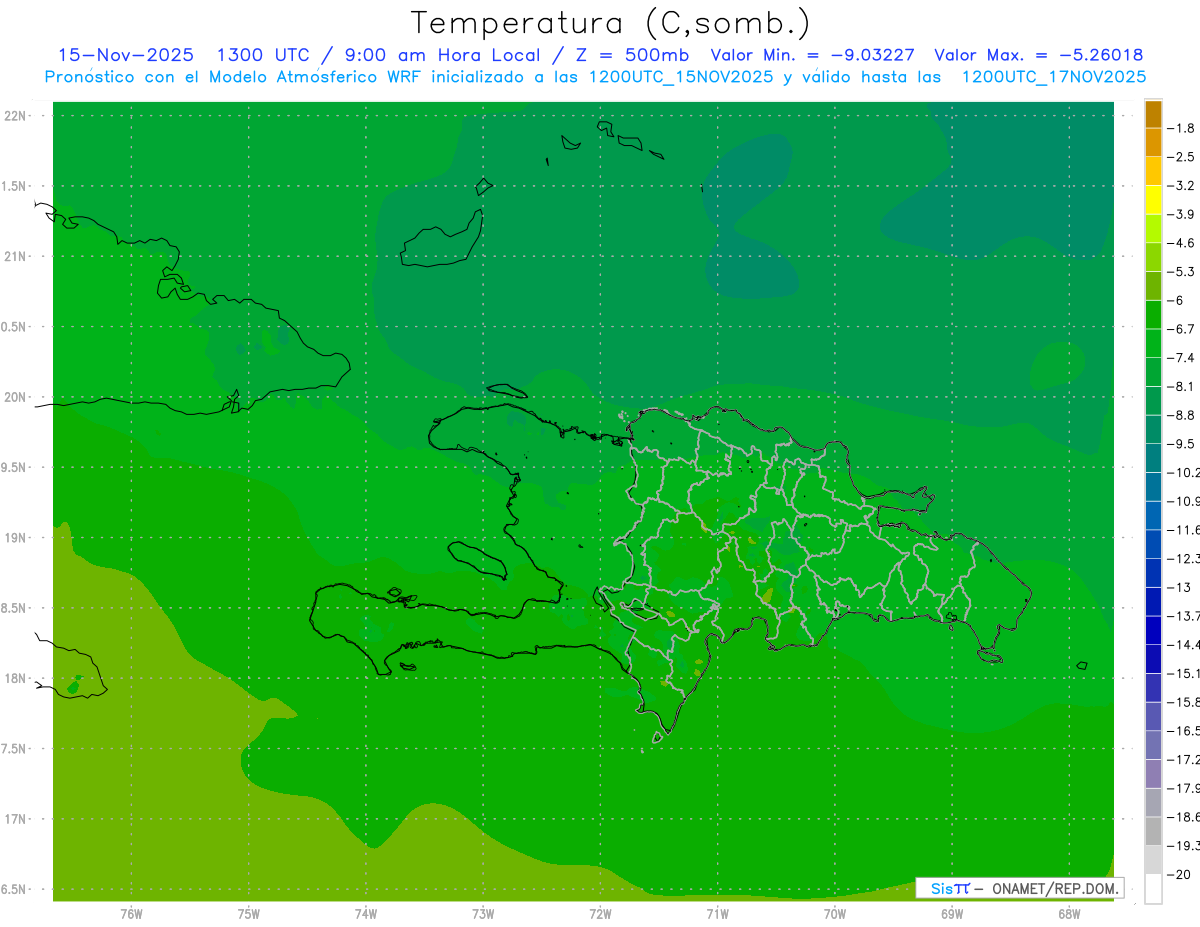Click the "19N" latitude label

pyautogui.click(x=16, y=537)
